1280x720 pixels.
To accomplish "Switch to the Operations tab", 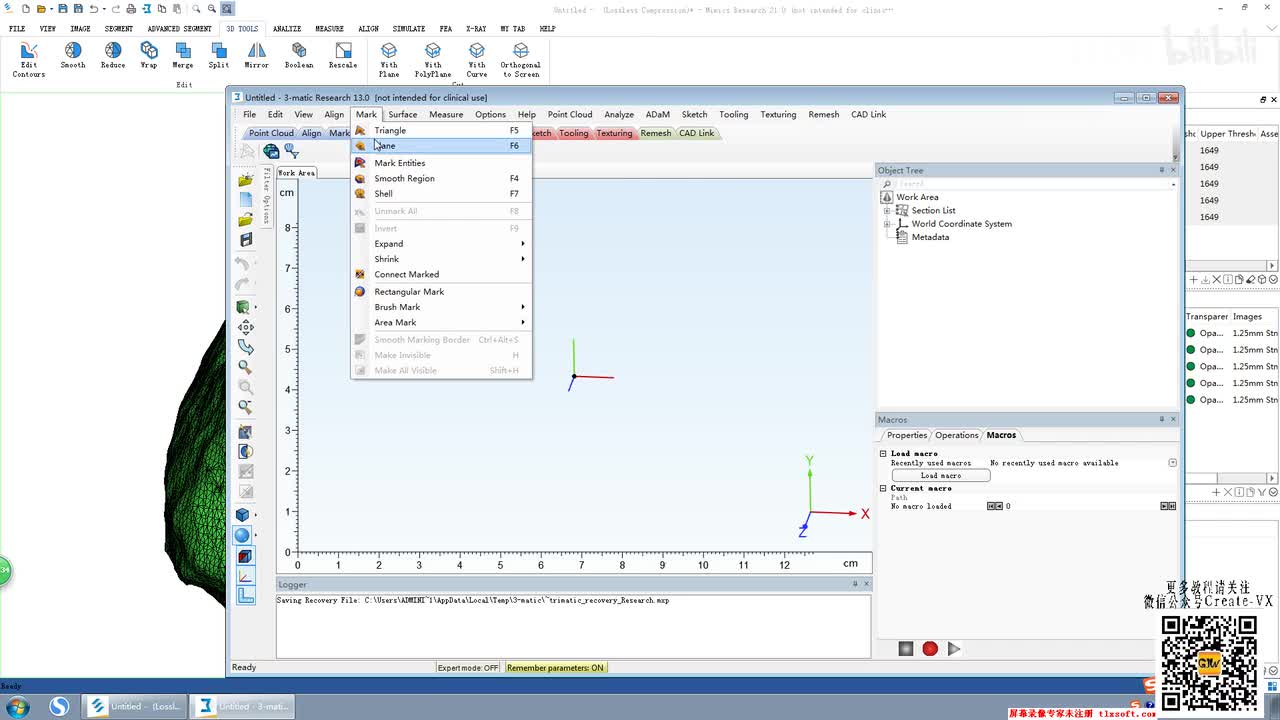I will pos(957,435).
